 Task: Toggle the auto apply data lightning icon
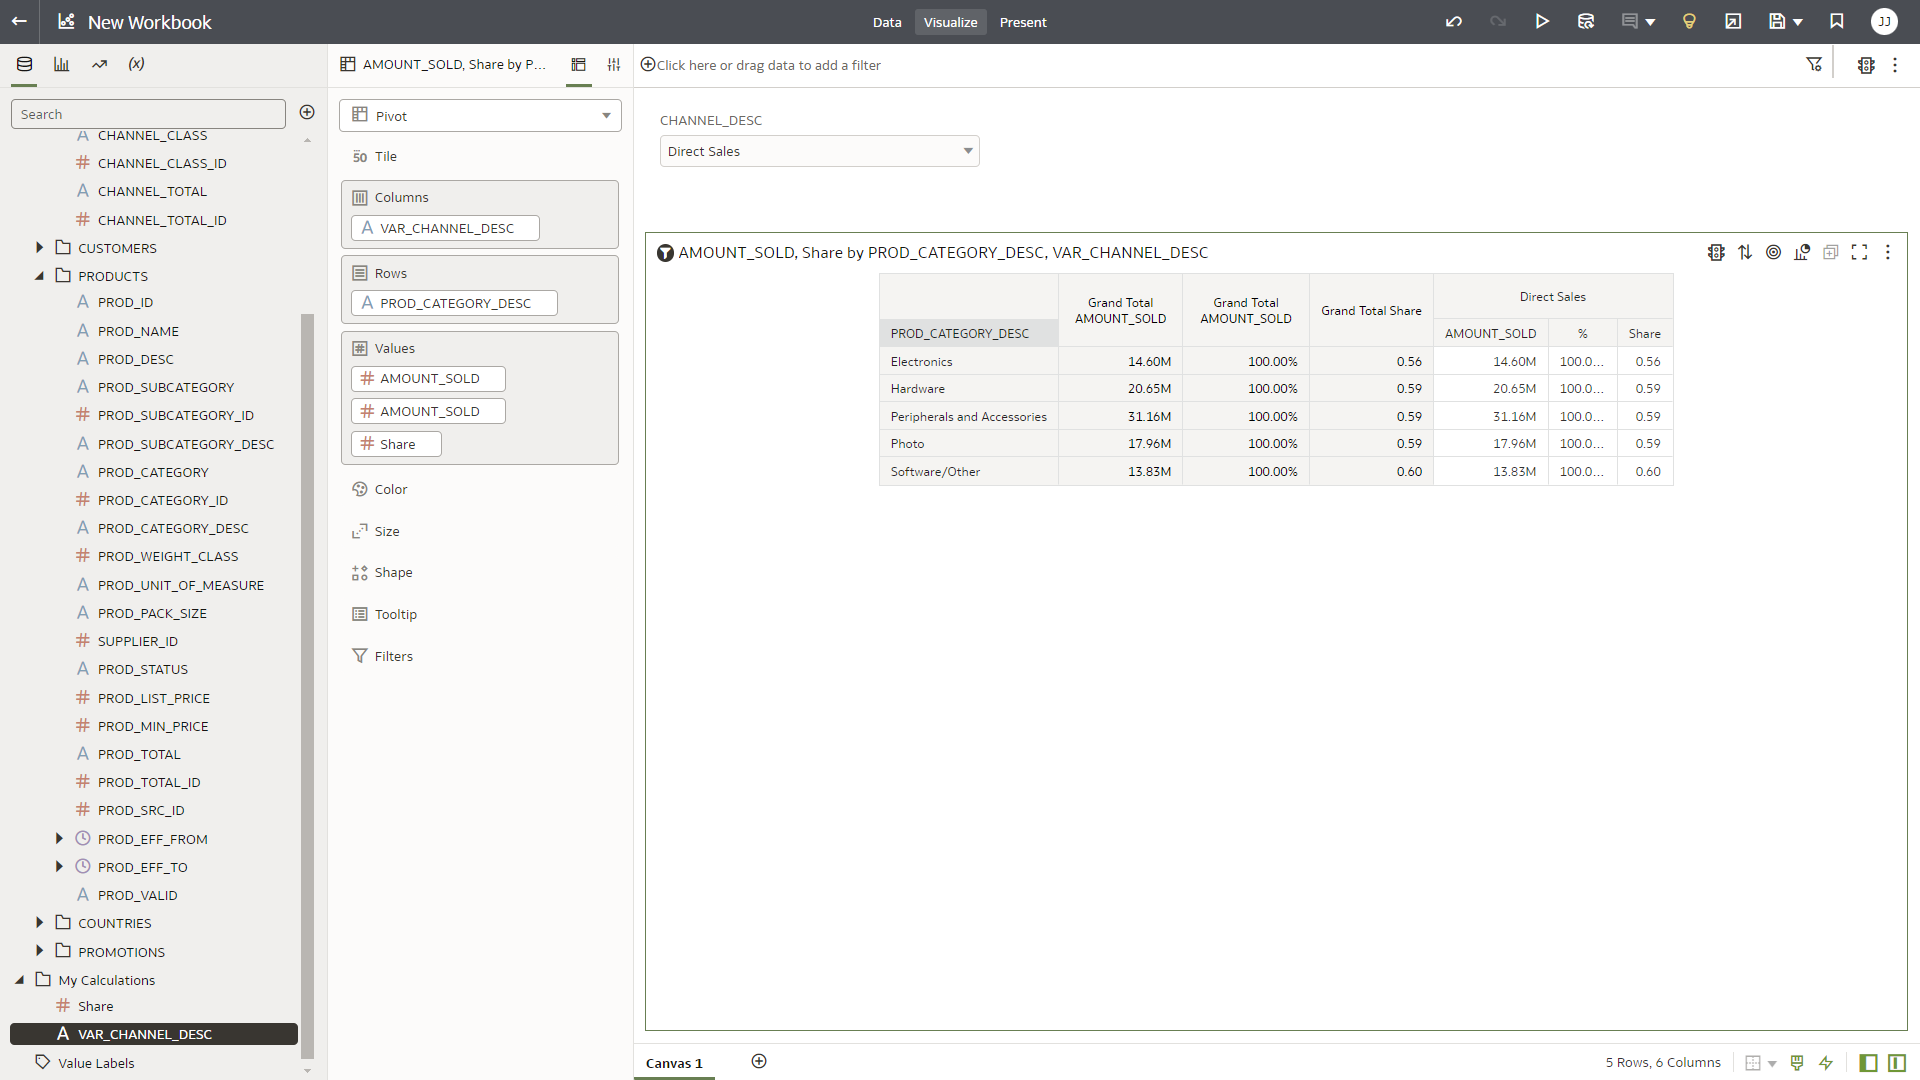coord(1826,1063)
